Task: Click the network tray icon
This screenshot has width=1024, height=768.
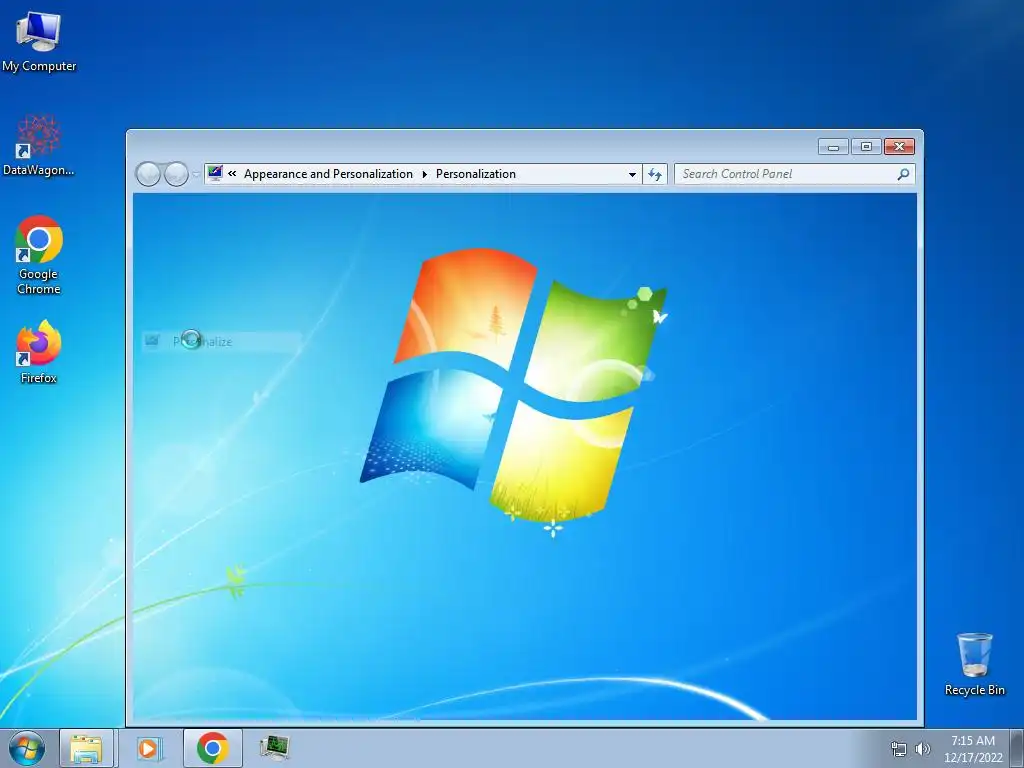Action: (899, 749)
